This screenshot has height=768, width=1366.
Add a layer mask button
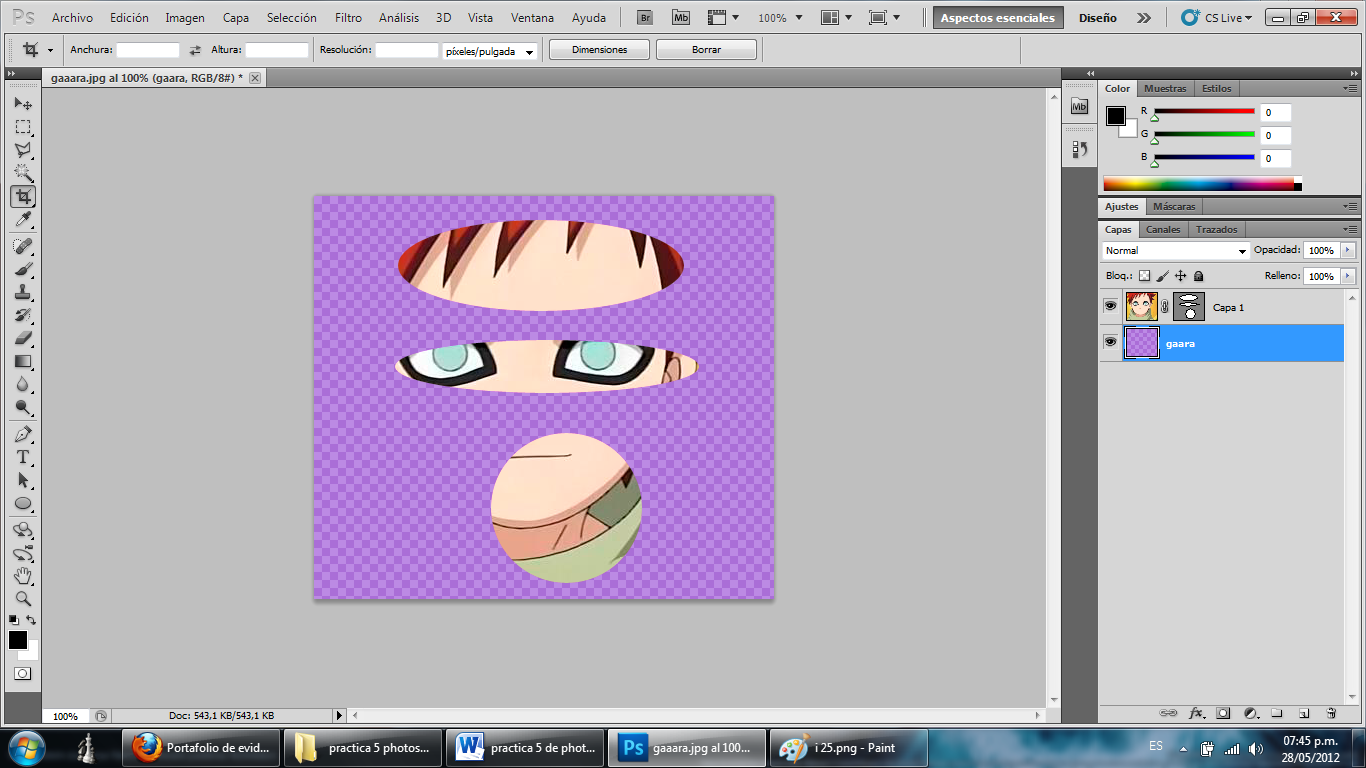pos(1223,713)
